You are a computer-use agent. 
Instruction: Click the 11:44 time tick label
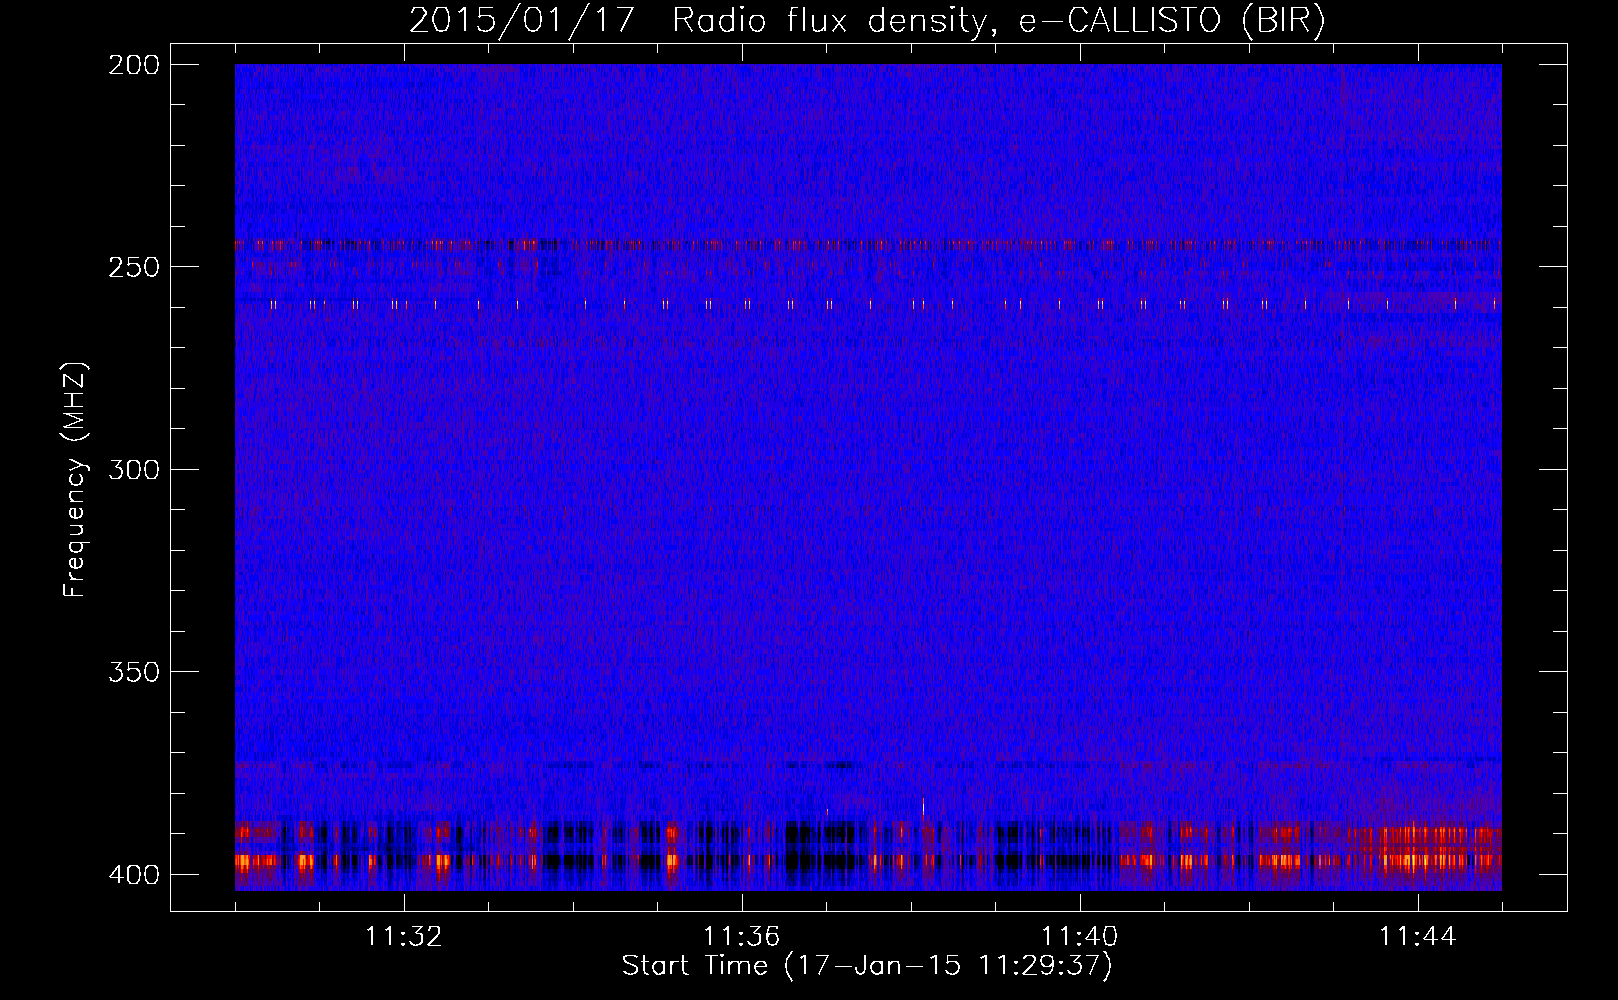[x=1418, y=937]
